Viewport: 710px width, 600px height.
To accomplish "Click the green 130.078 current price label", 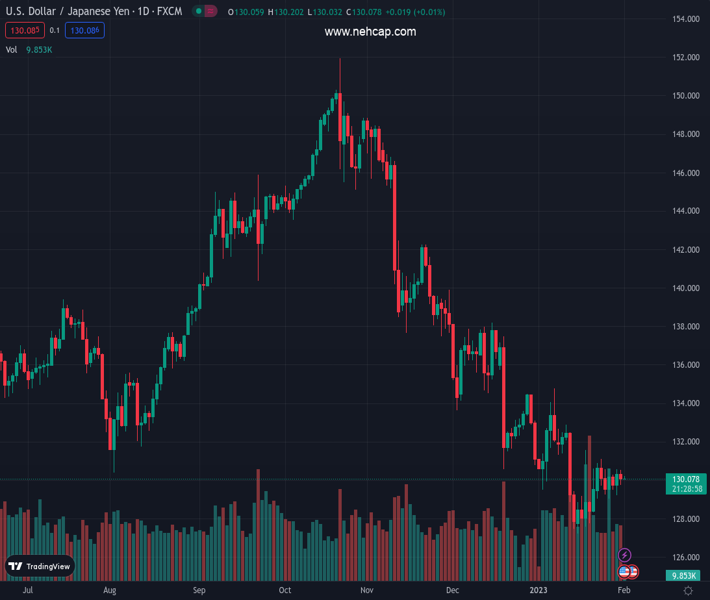I will [685, 480].
